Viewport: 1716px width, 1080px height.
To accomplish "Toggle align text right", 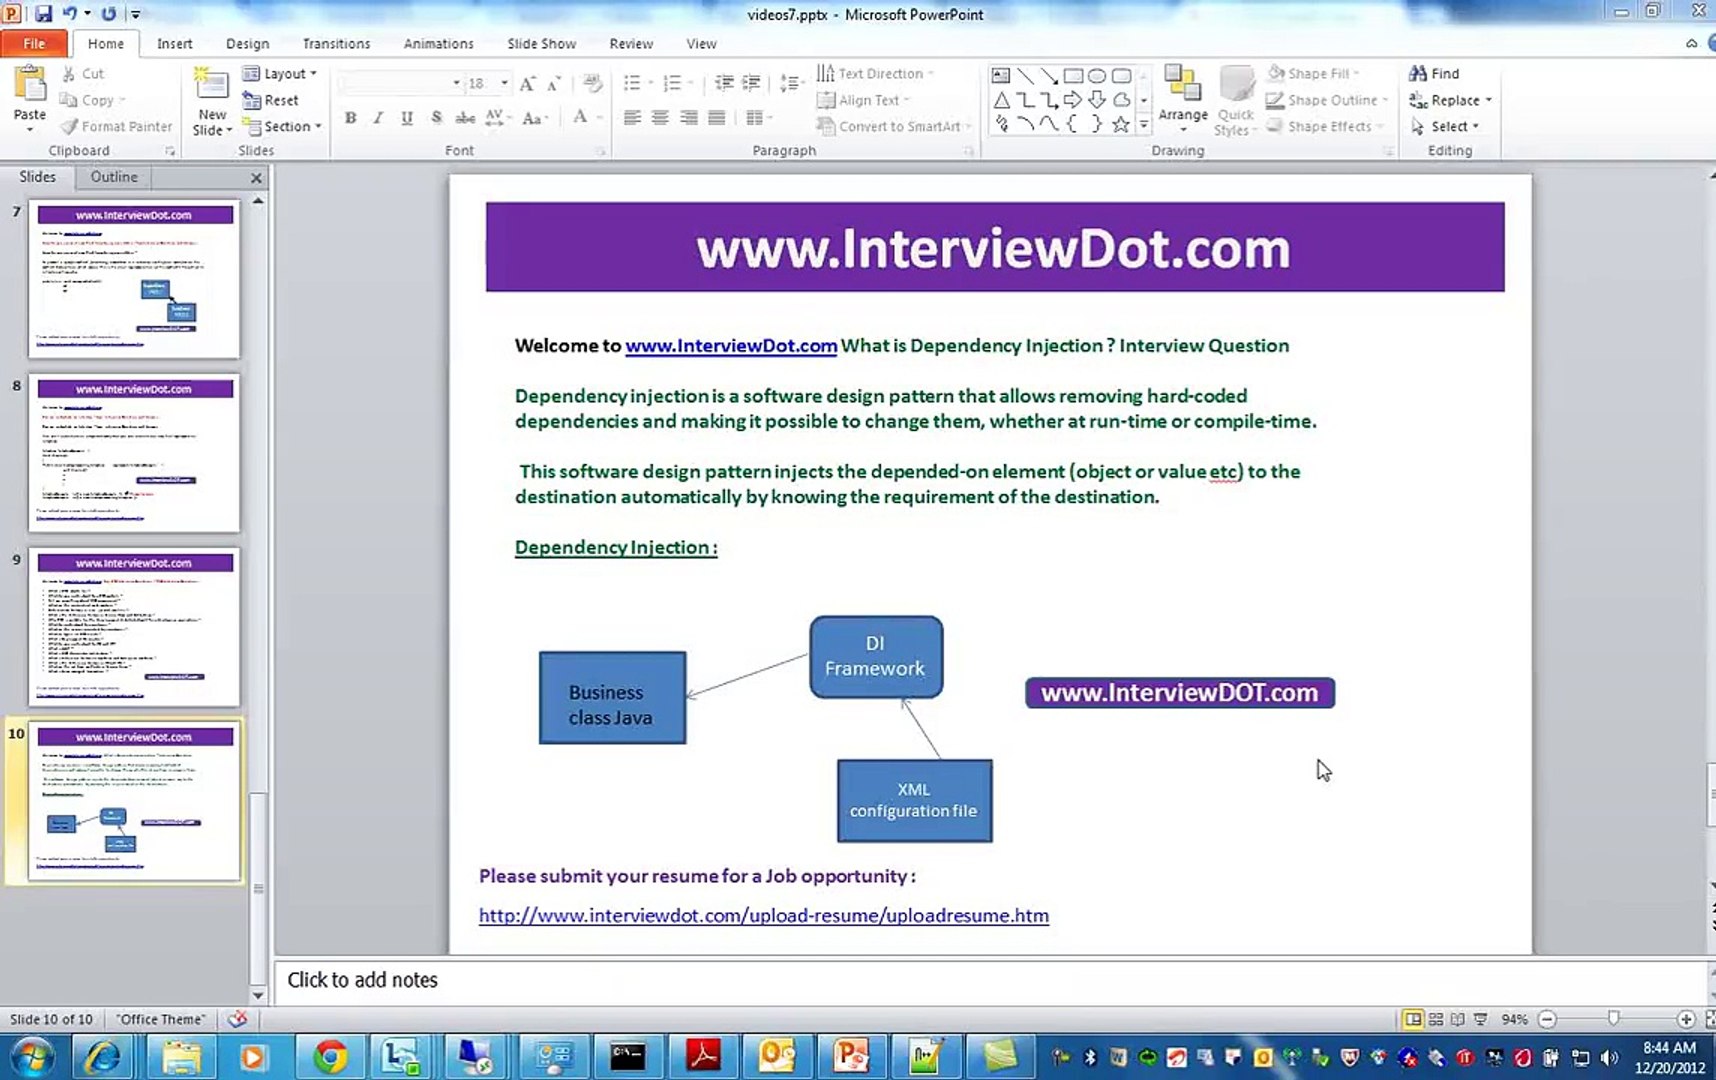I will 688,117.
